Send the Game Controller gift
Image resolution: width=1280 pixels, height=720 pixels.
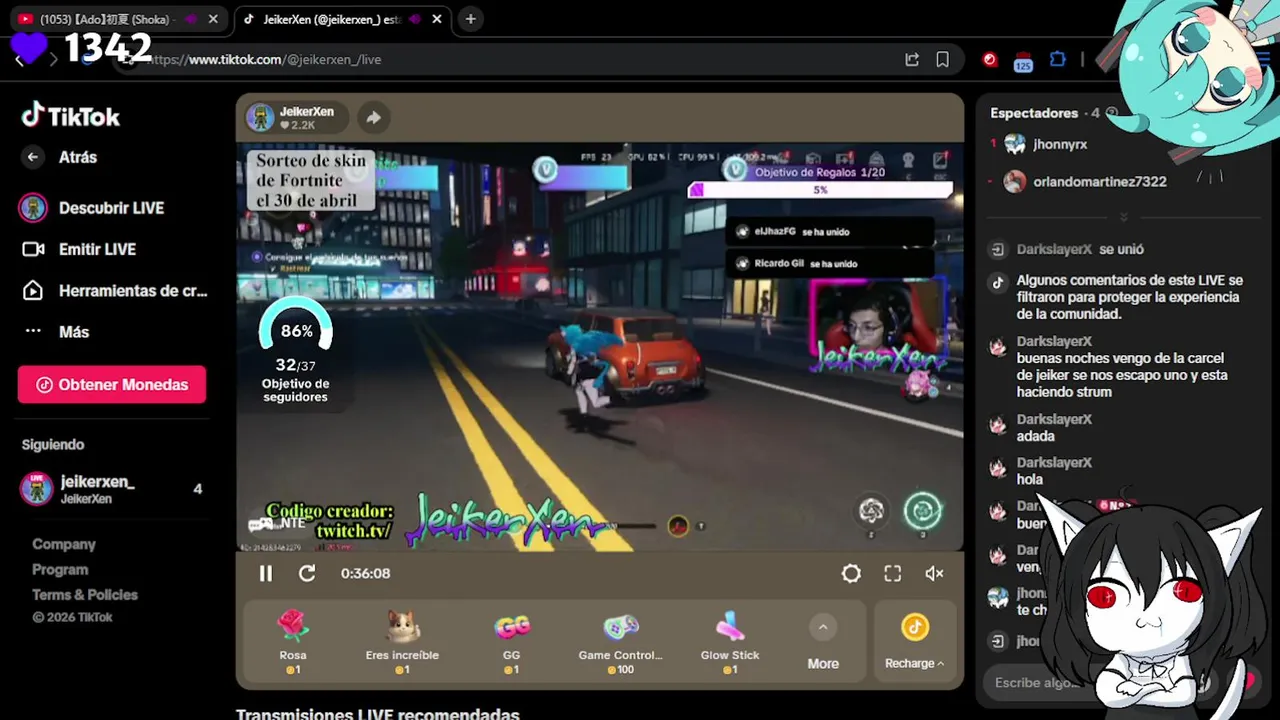click(x=620, y=642)
